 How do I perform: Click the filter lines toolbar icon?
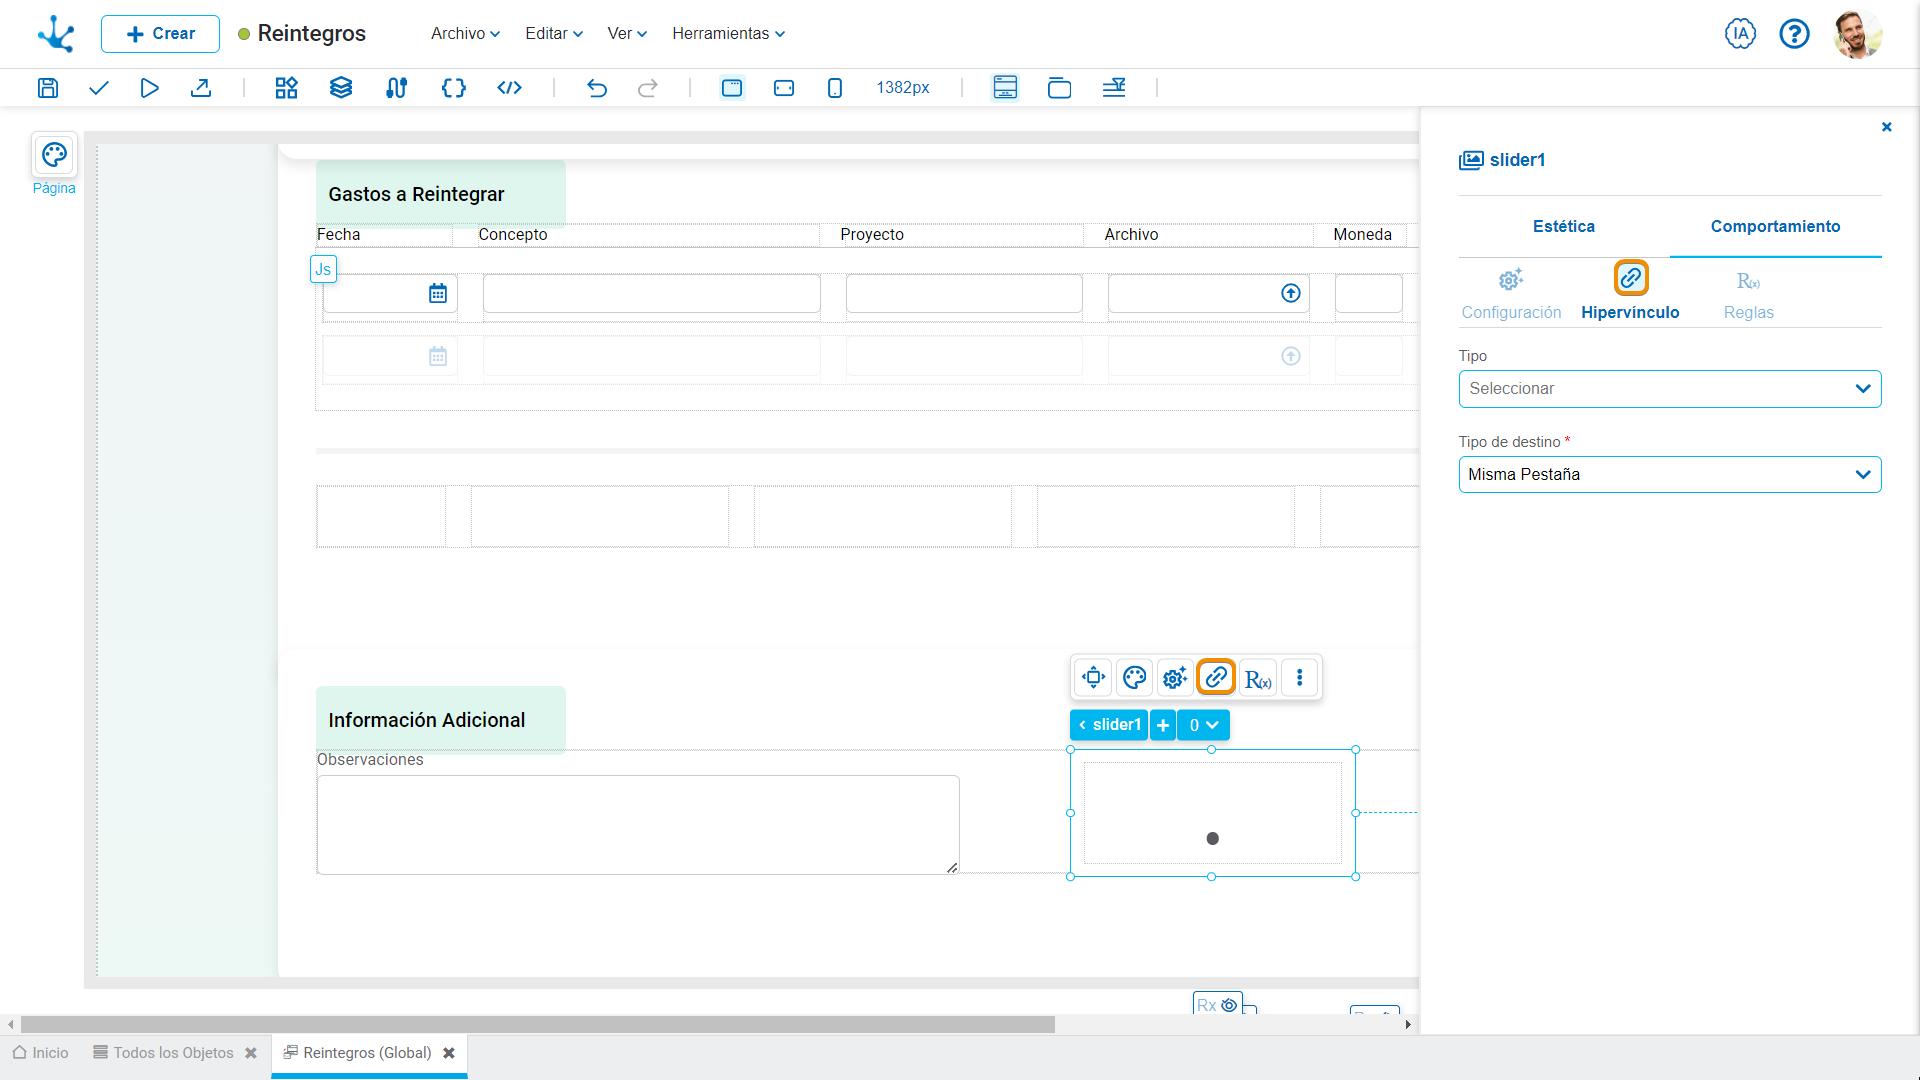point(1114,88)
